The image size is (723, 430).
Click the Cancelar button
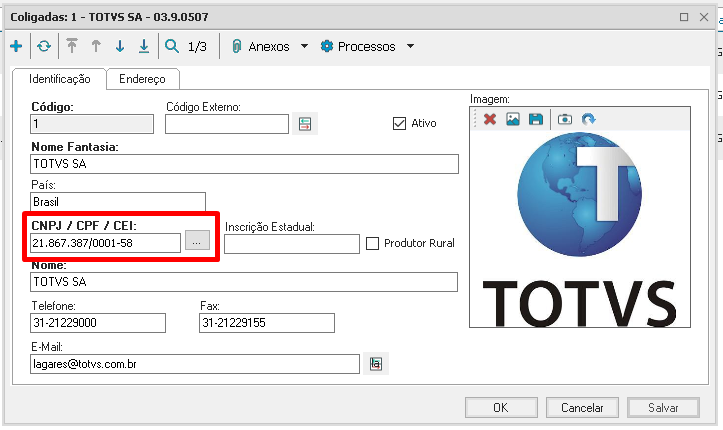coord(582,408)
